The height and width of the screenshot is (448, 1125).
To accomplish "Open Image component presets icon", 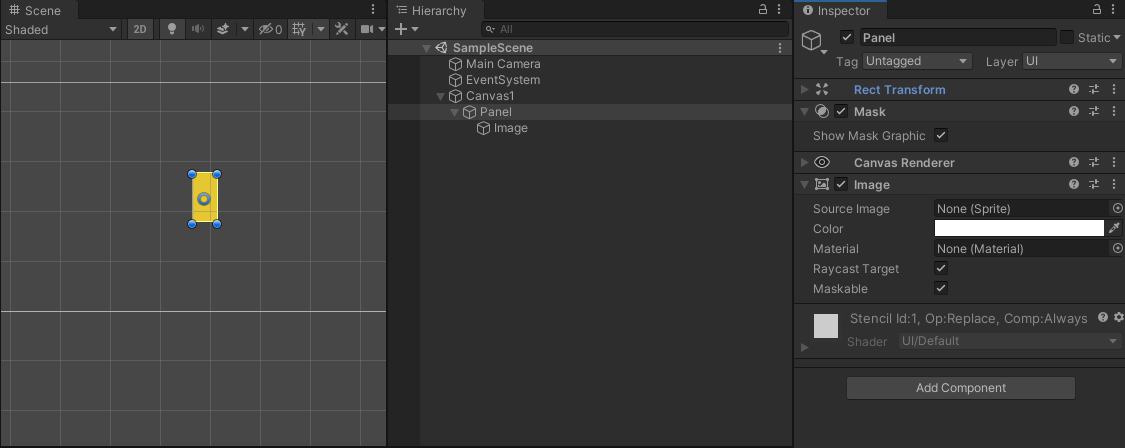I will (1093, 185).
